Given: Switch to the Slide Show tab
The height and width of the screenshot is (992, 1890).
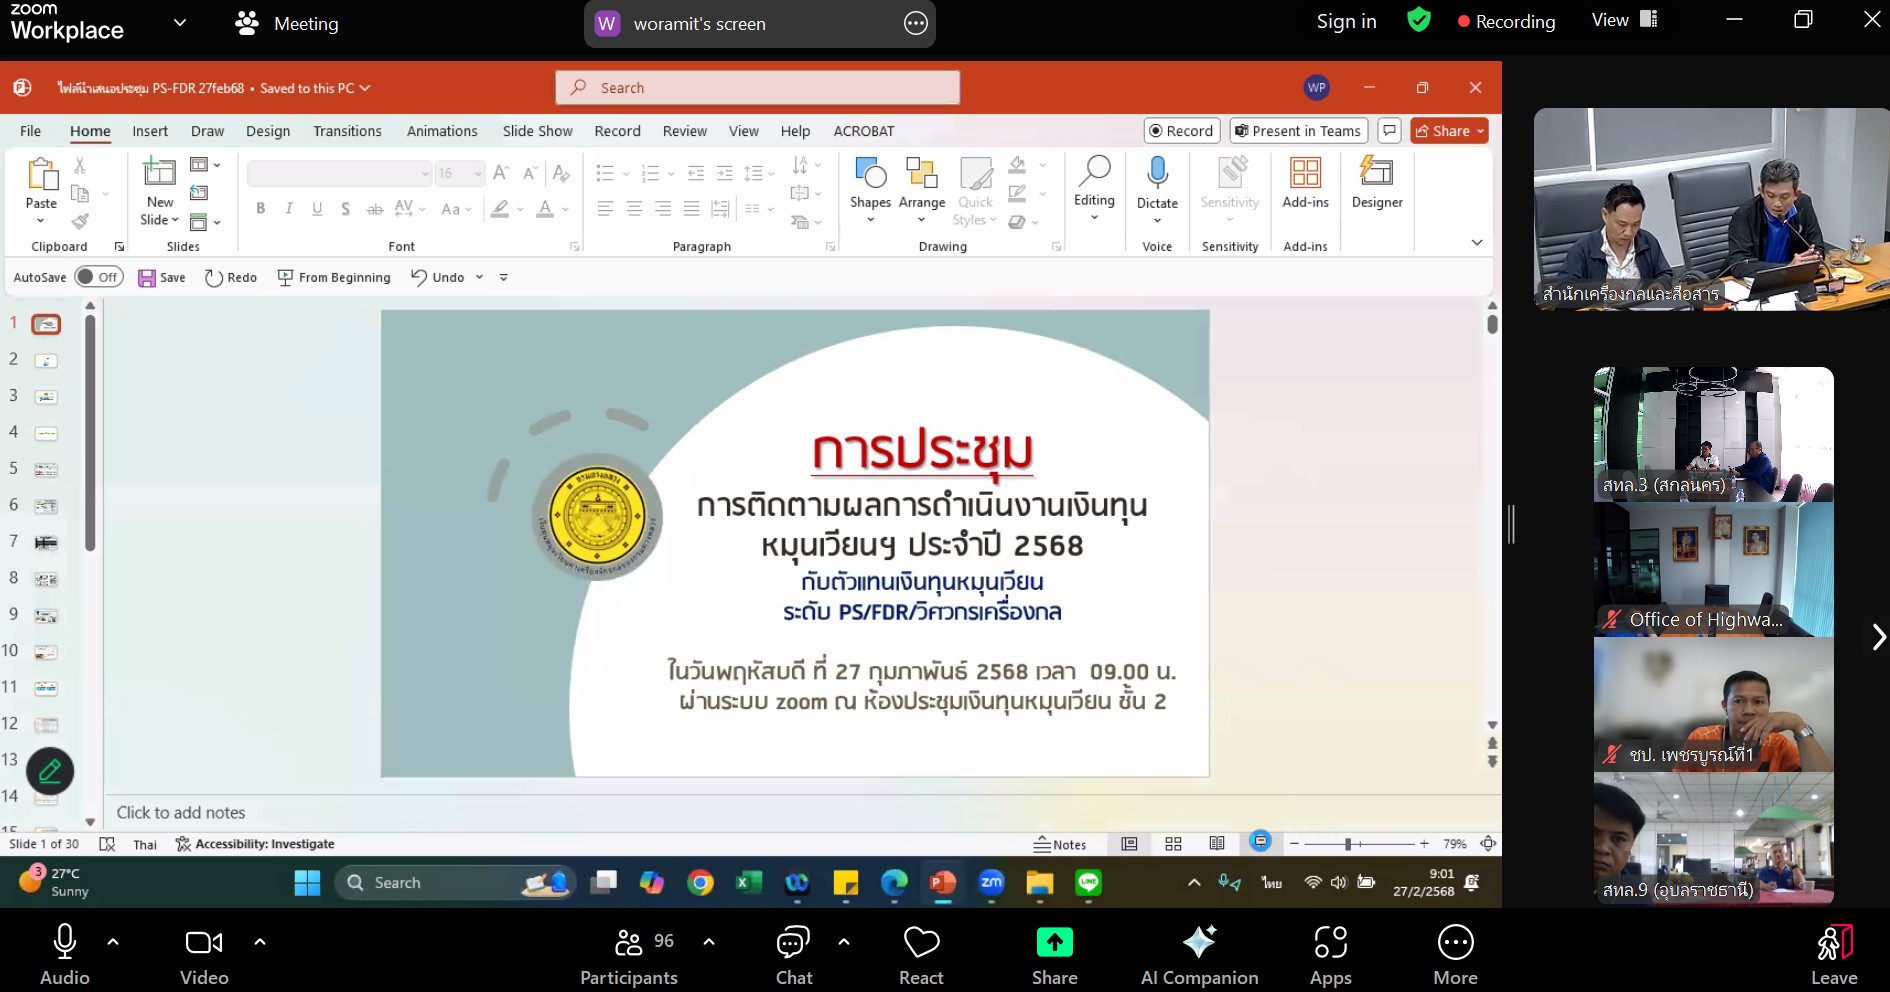Looking at the screenshot, I should (537, 131).
